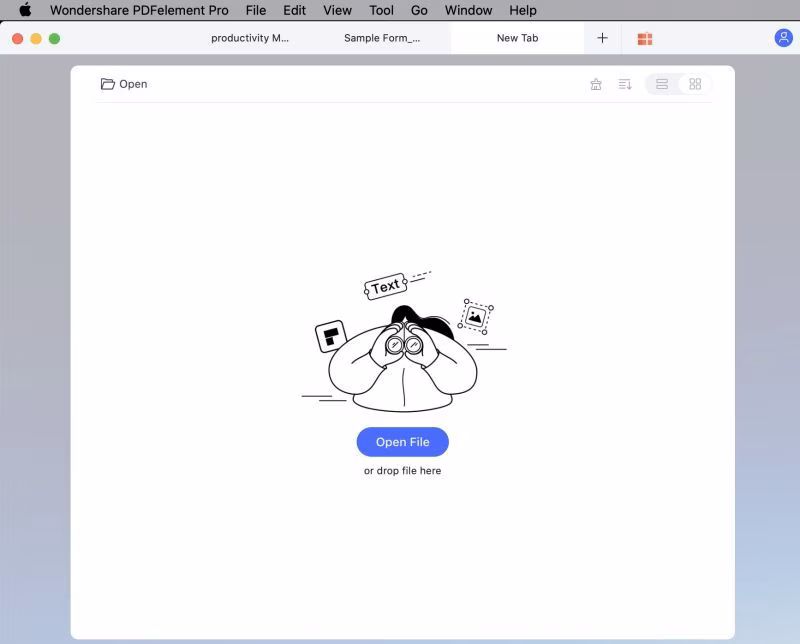Click the binoculars illustration drop area
The height and width of the screenshot is (644, 800).
click(x=404, y=341)
